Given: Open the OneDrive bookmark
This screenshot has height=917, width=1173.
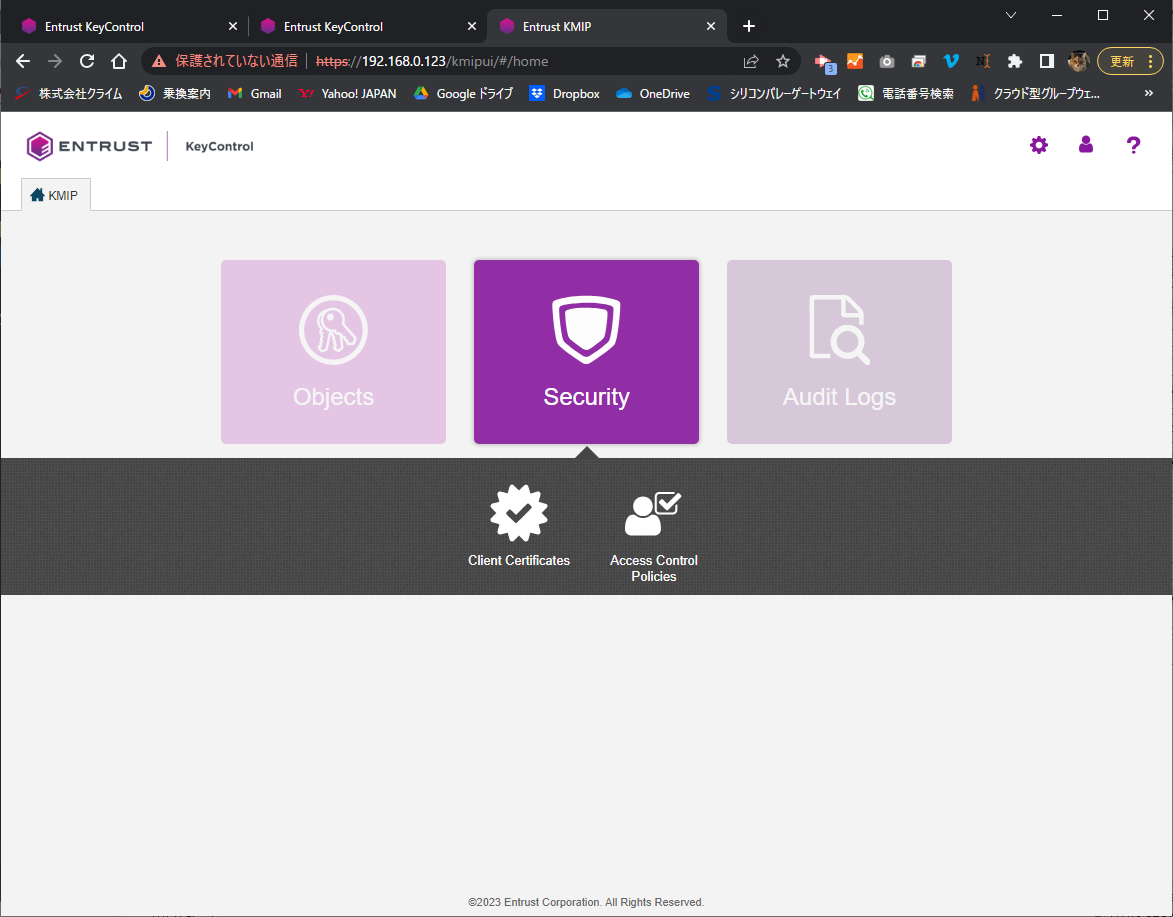Looking at the screenshot, I should tap(653, 93).
